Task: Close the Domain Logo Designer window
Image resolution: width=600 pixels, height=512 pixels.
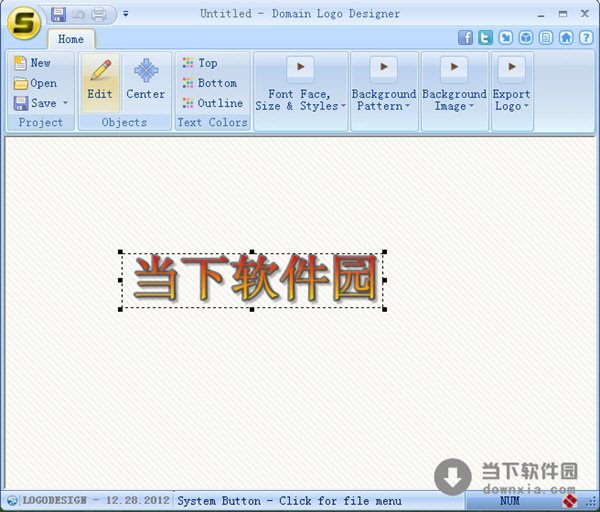Action: (585, 14)
